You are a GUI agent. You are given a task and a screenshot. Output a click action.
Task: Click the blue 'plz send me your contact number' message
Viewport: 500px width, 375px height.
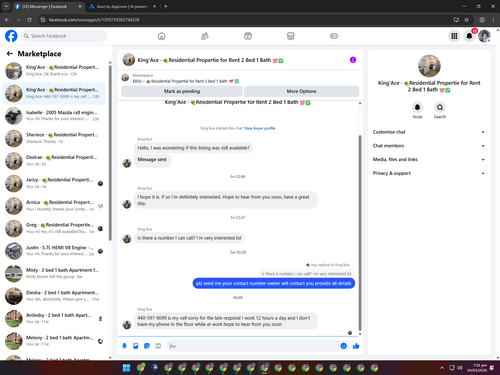coord(274,283)
